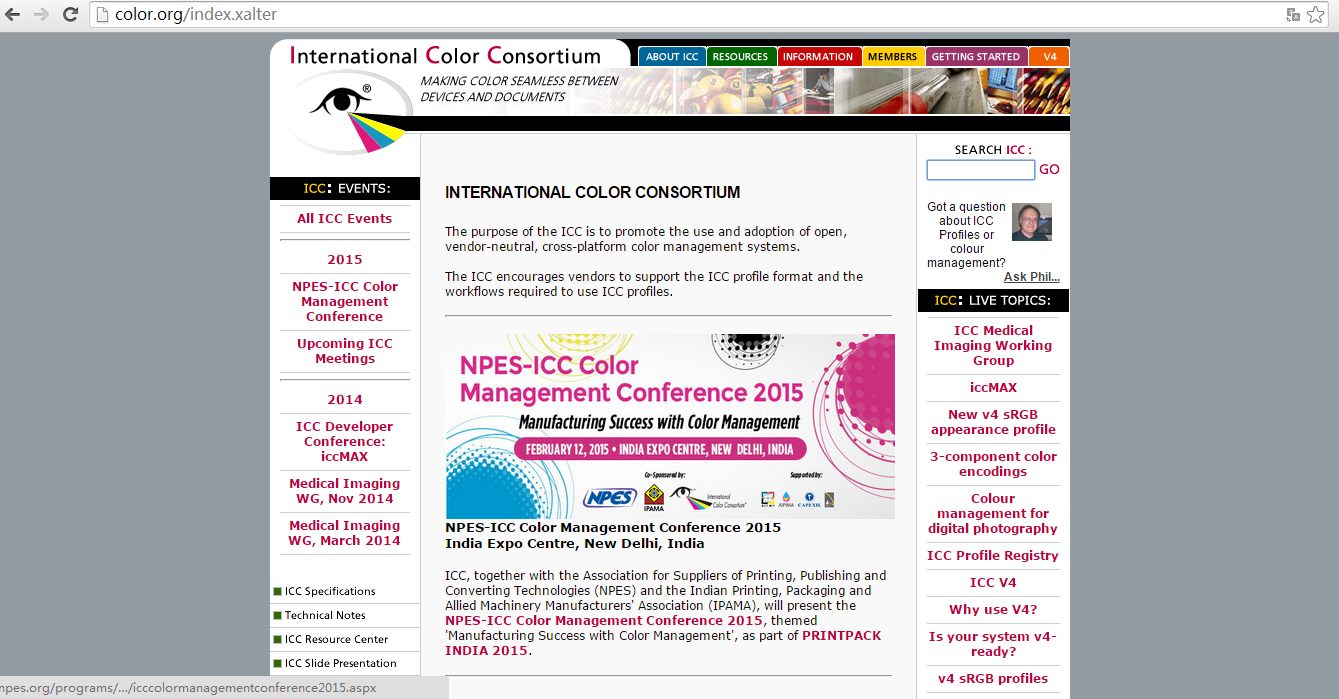
Task: Open NPES-ICC Color Management Conference in the events sidebar
Action: (345, 301)
